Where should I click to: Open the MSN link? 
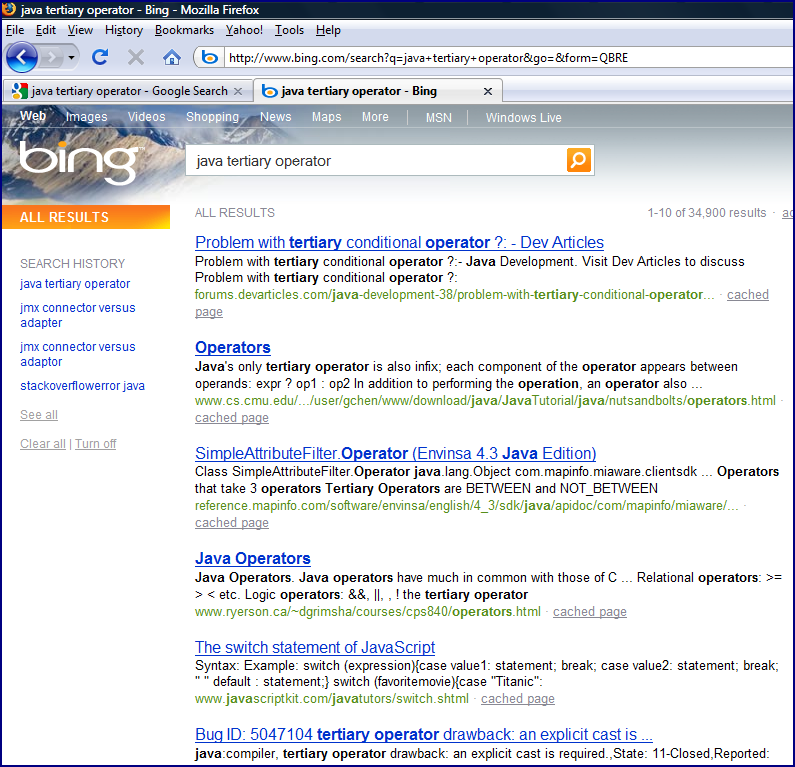pyautogui.click(x=439, y=118)
